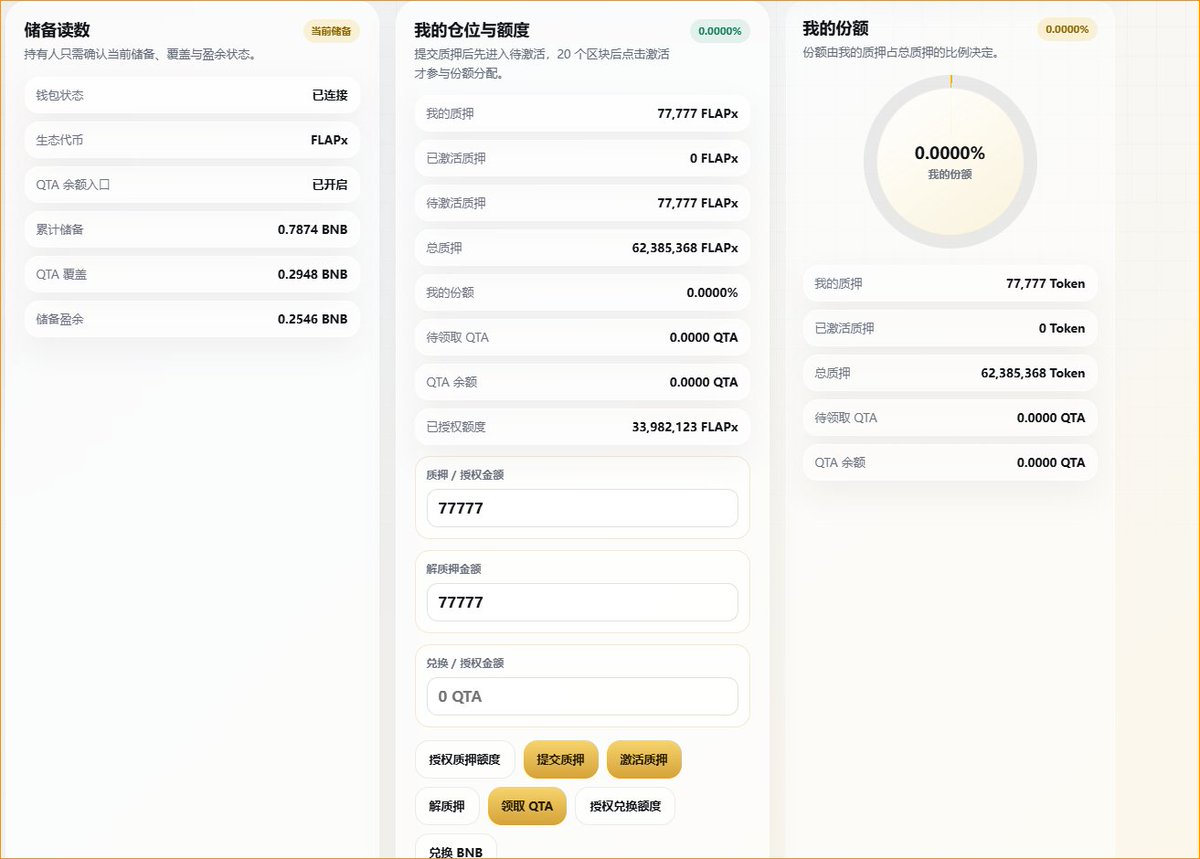Click the 生态代币 FLAPx row

tap(192, 140)
